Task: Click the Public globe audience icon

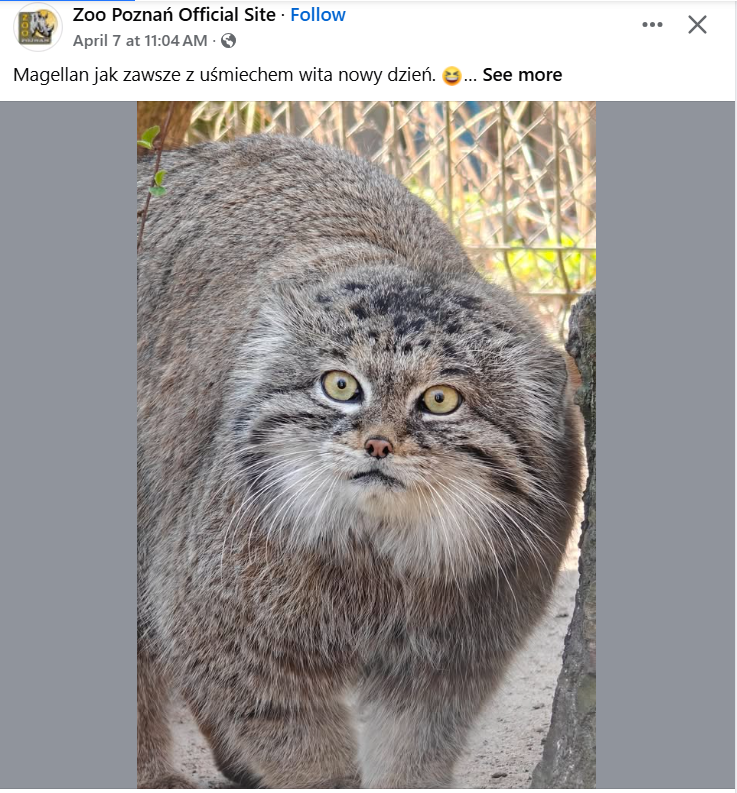Action: click(x=229, y=40)
